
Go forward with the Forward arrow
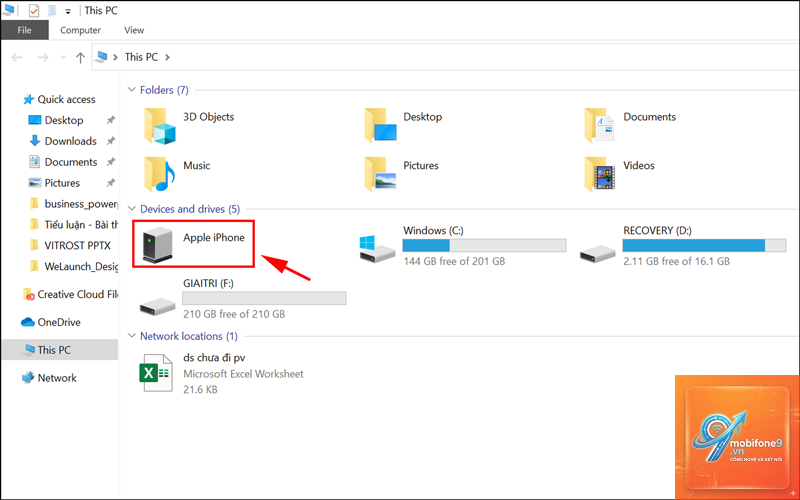pos(43,57)
